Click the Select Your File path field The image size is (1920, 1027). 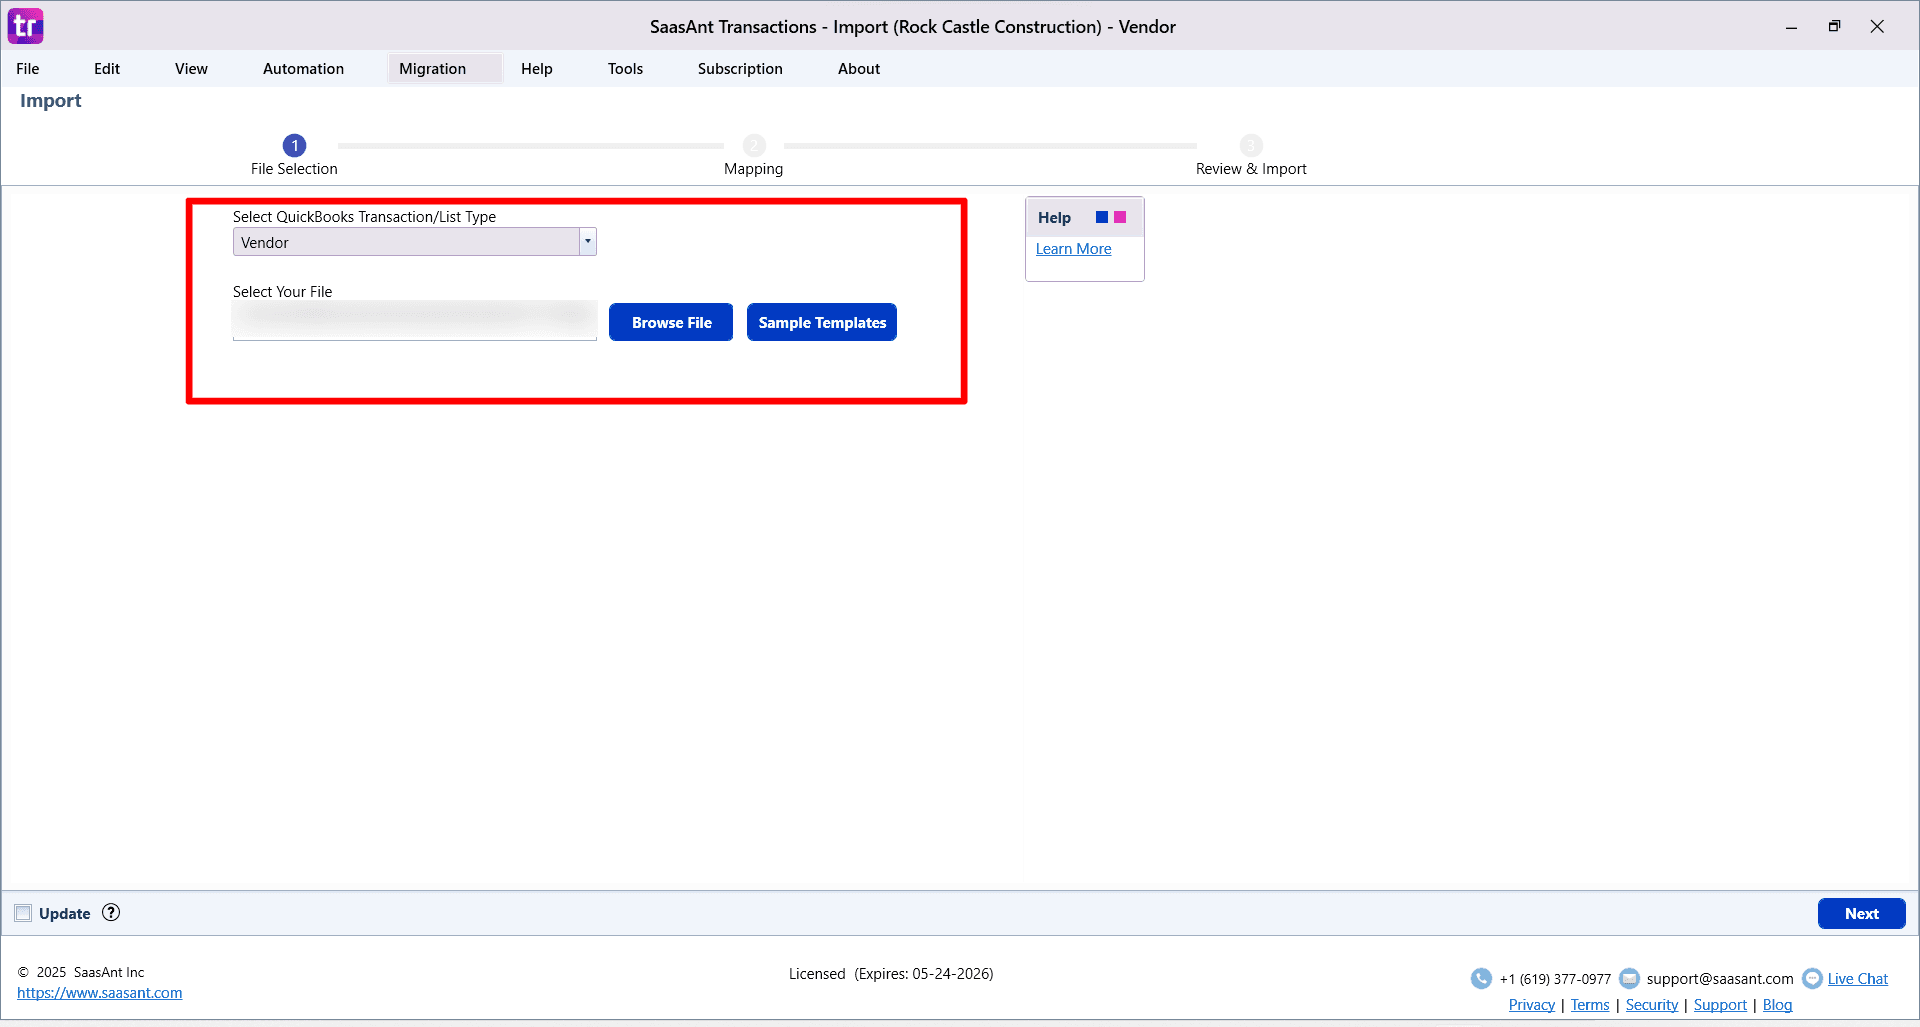[x=414, y=321]
